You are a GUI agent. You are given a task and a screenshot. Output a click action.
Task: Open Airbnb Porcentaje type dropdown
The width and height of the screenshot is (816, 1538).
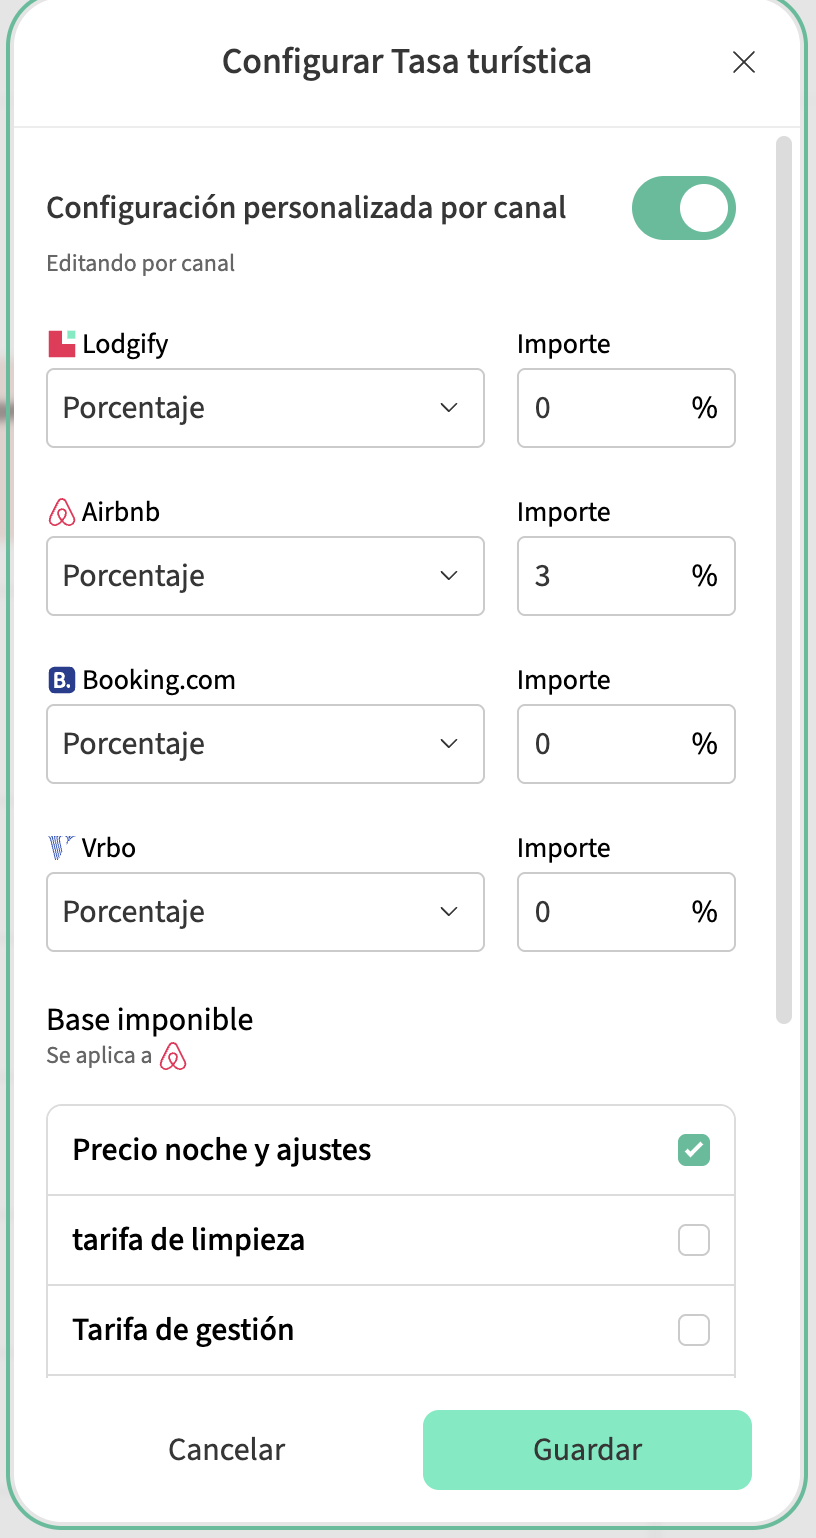point(265,576)
